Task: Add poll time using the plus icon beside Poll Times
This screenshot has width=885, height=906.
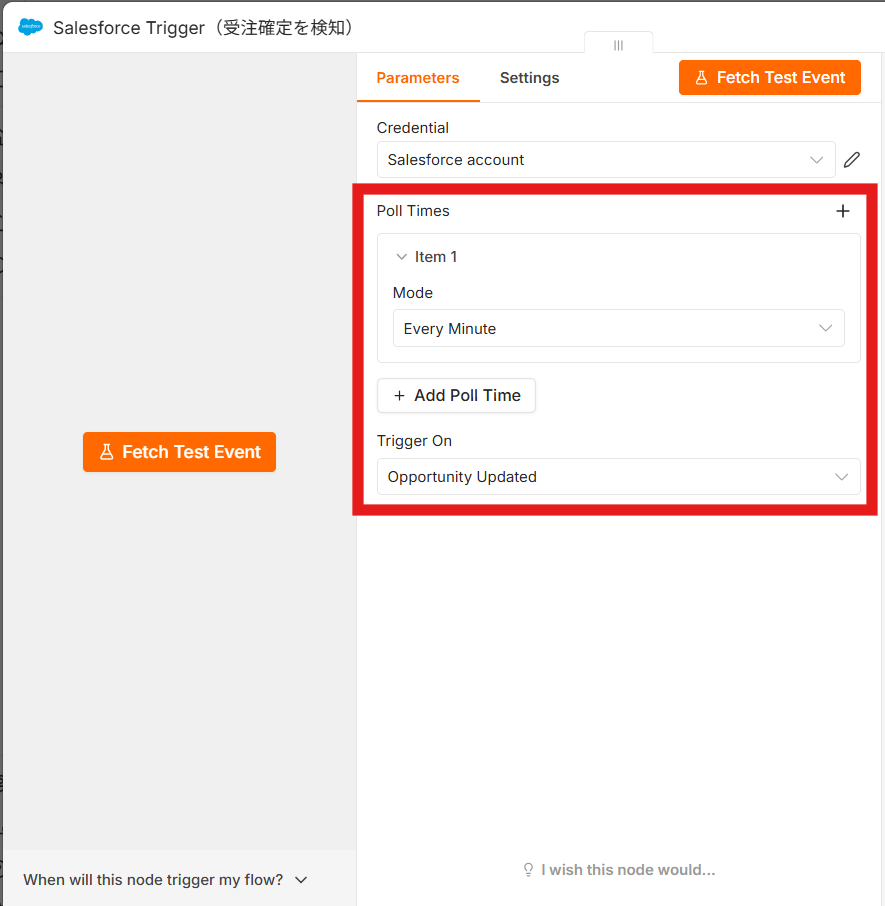Action: (x=843, y=211)
